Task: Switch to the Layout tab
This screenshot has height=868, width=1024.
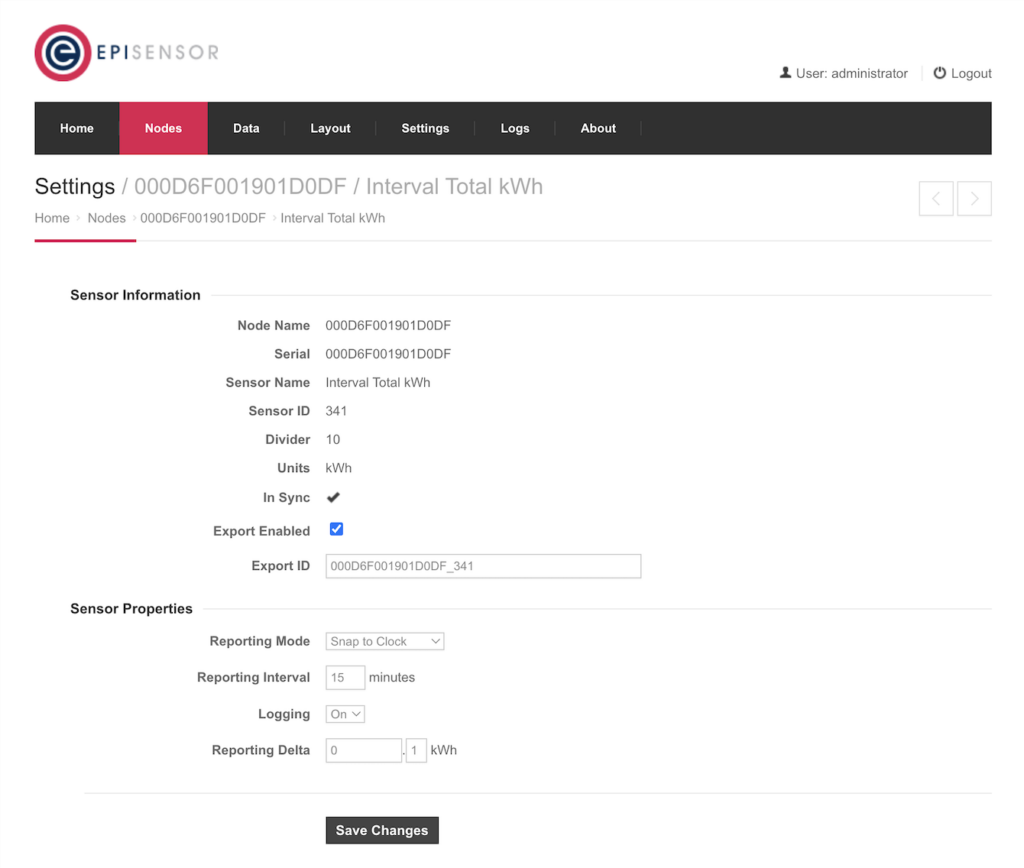Action: [x=330, y=128]
